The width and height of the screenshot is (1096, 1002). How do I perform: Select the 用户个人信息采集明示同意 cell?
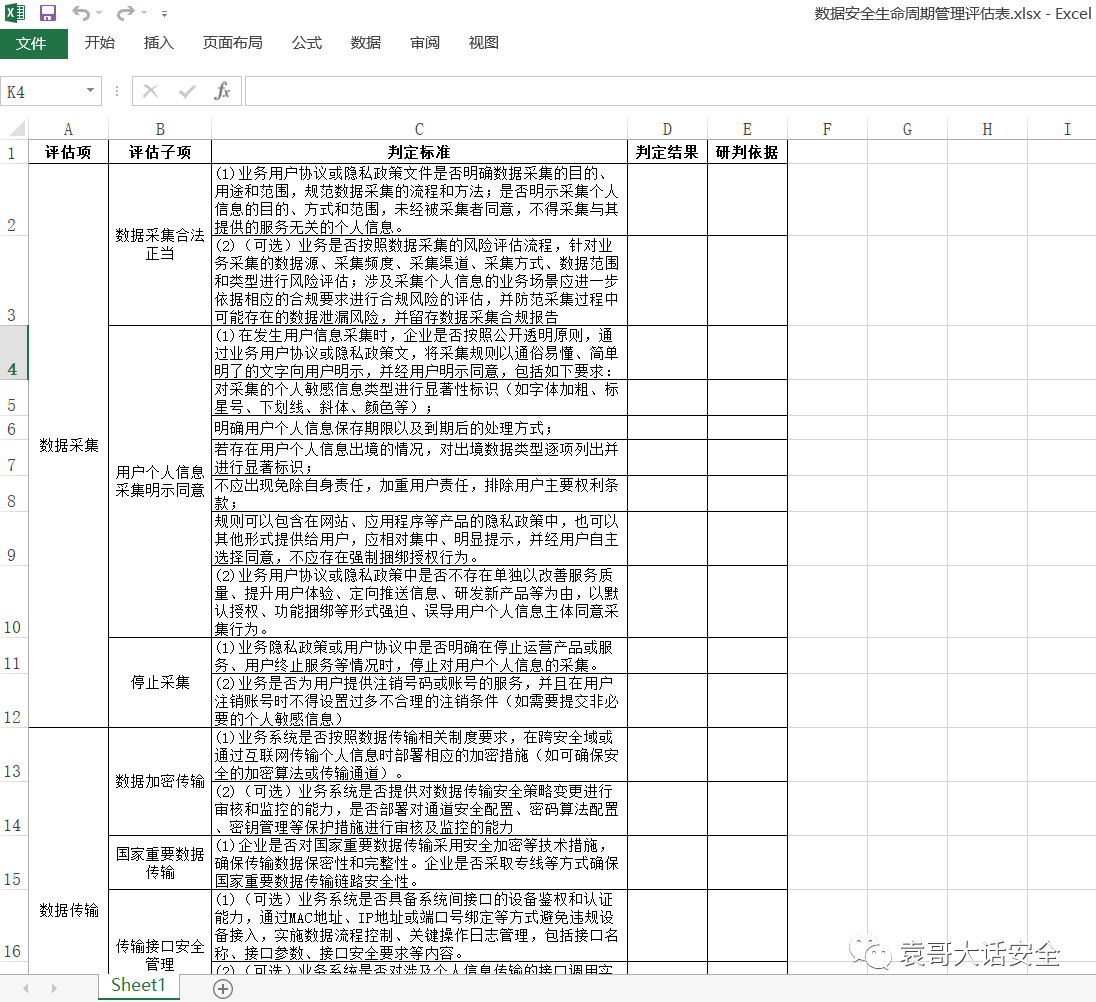[x=159, y=481]
